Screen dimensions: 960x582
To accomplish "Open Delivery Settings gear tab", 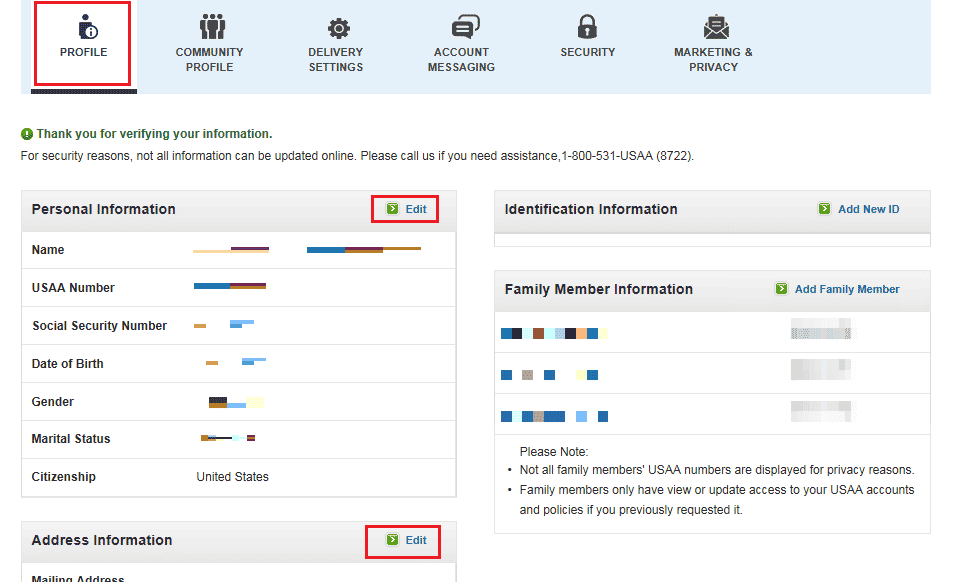I will (336, 45).
